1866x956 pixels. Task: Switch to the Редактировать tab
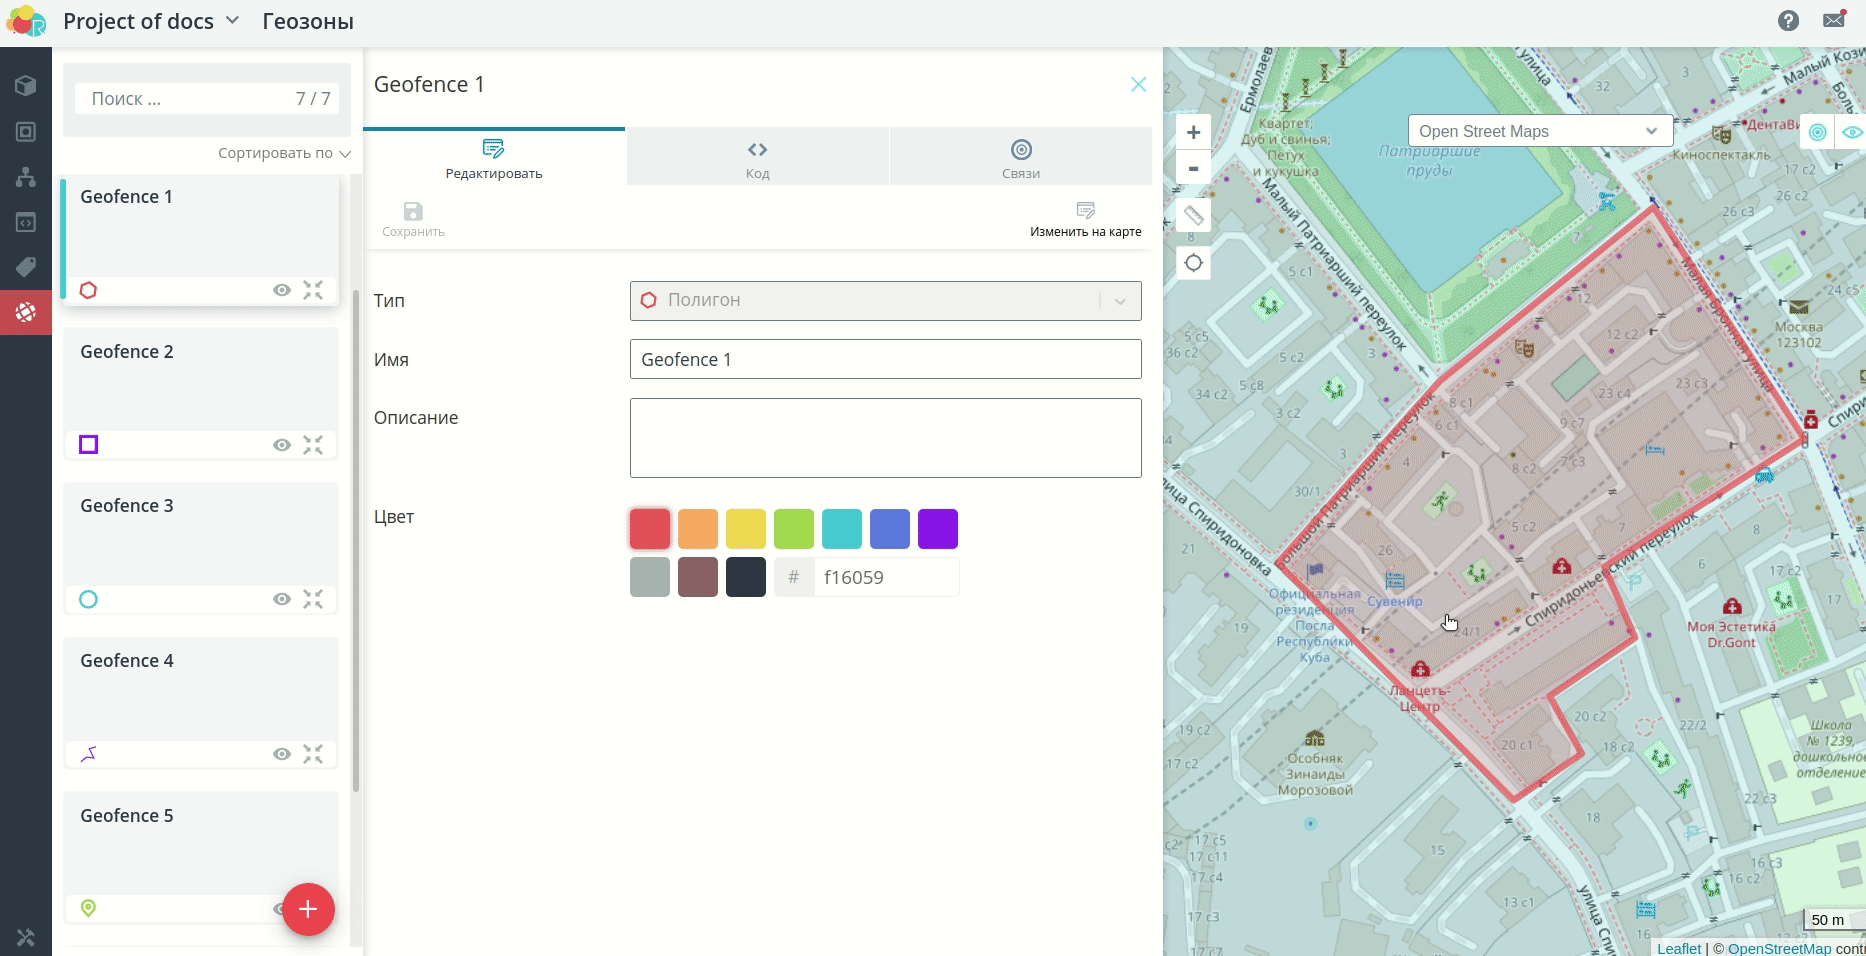point(494,158)
